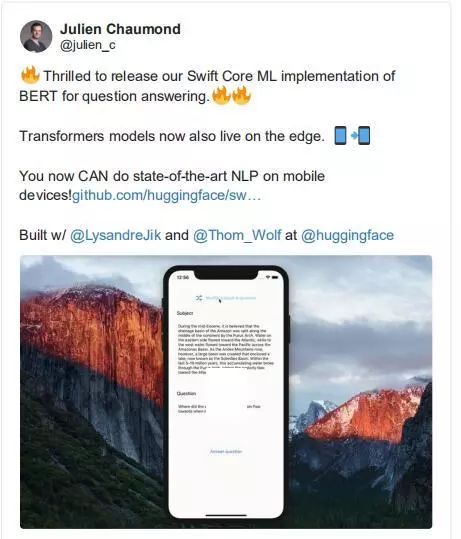
Task: Click the phone Wi-Fi status icon
Action: click(x=268, y=277)
